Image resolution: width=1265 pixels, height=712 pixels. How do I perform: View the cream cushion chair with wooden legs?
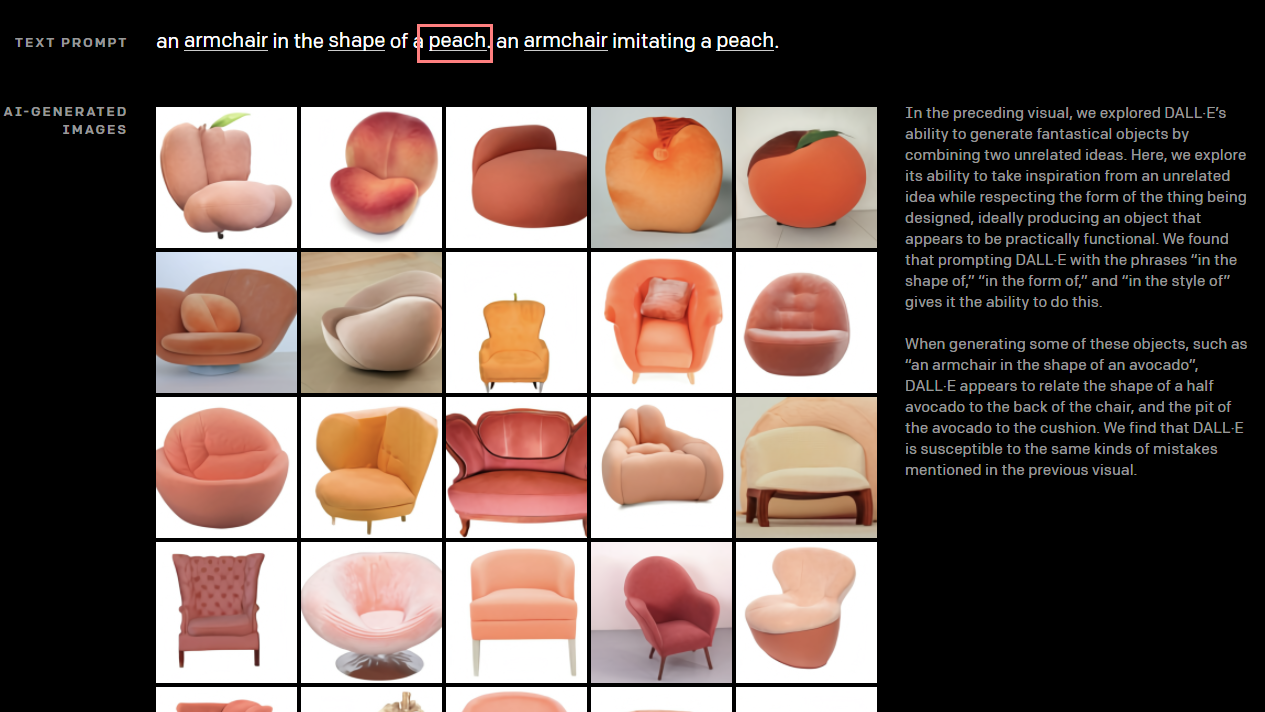806,468
